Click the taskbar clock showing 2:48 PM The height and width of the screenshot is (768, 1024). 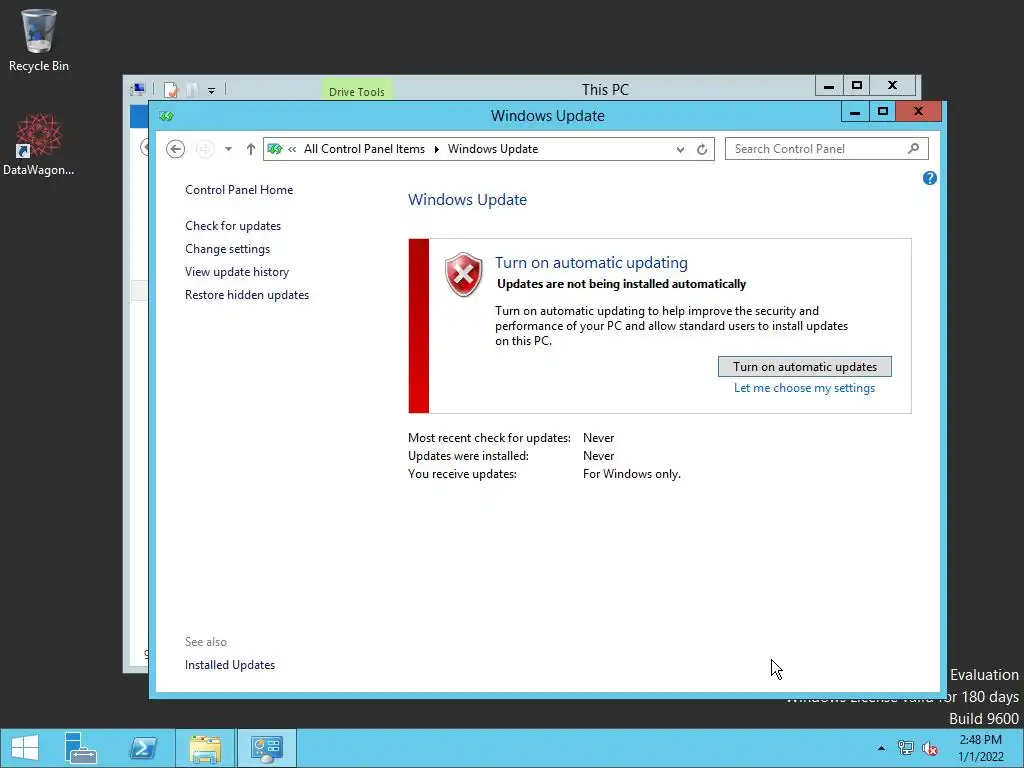coord(980,748)
